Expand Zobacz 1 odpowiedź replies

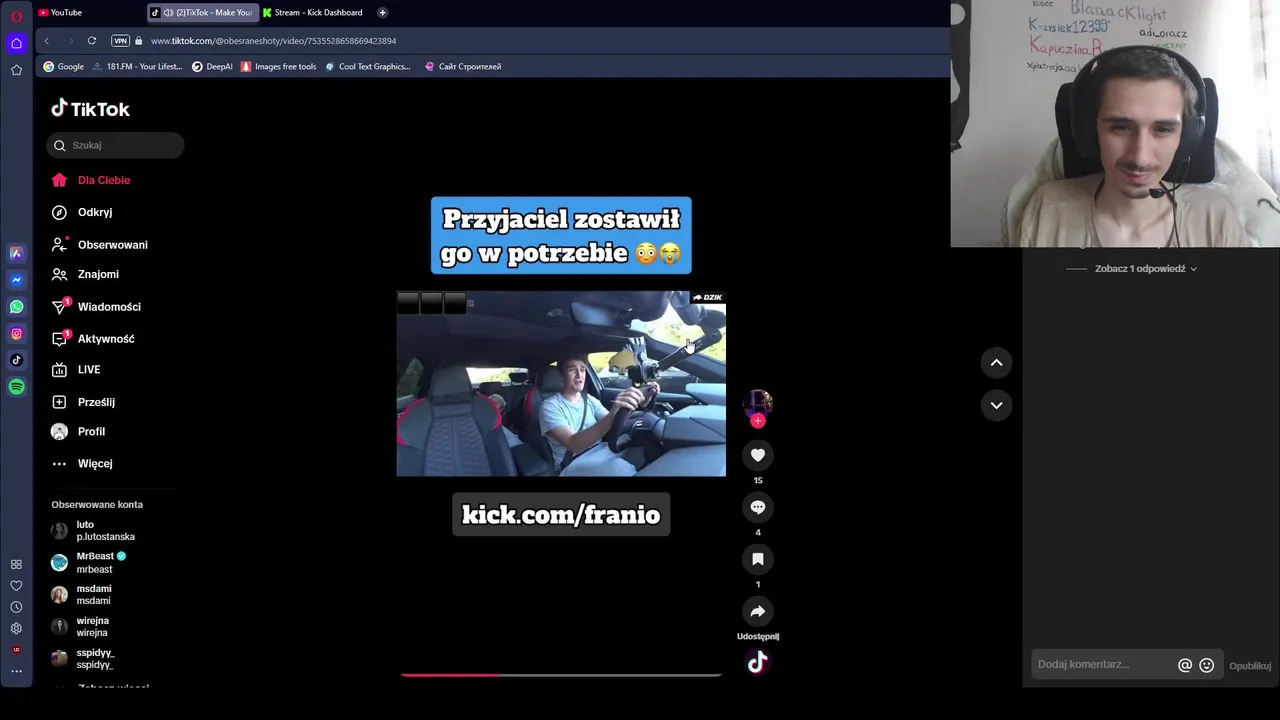pos(1146,269)
